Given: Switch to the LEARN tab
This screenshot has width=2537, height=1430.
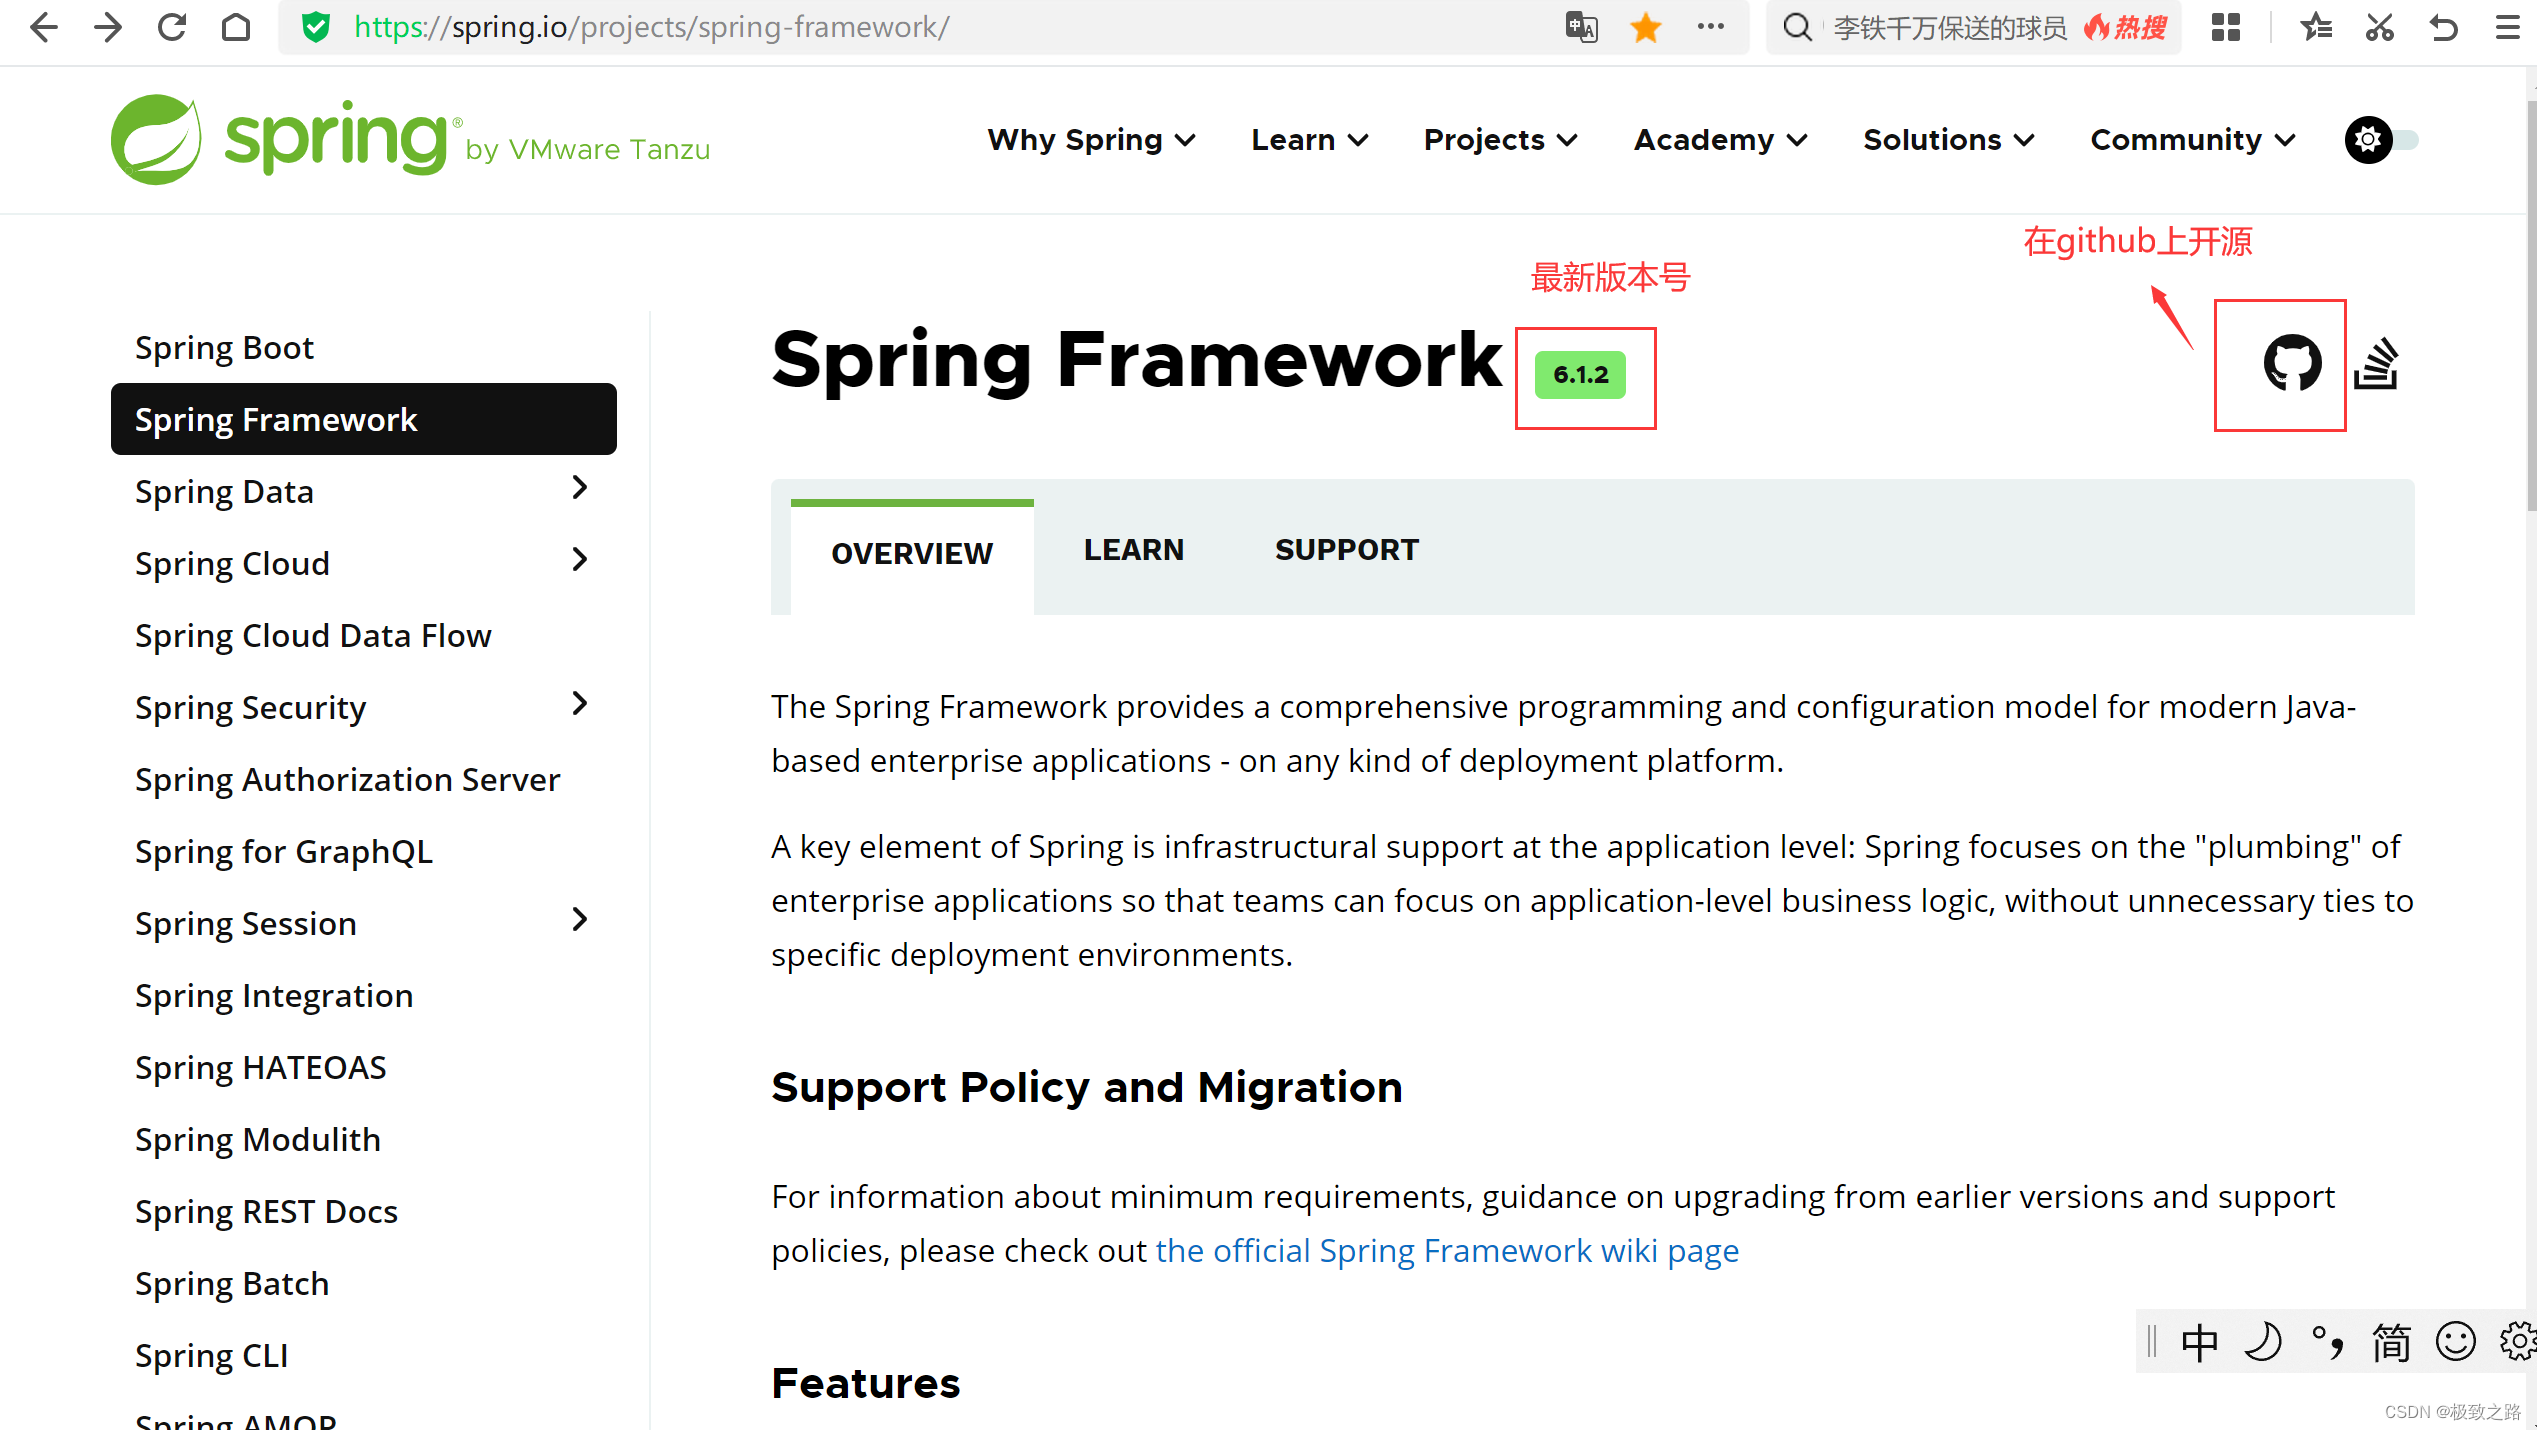Looking at the screenshot, I should click(1133, 550).
